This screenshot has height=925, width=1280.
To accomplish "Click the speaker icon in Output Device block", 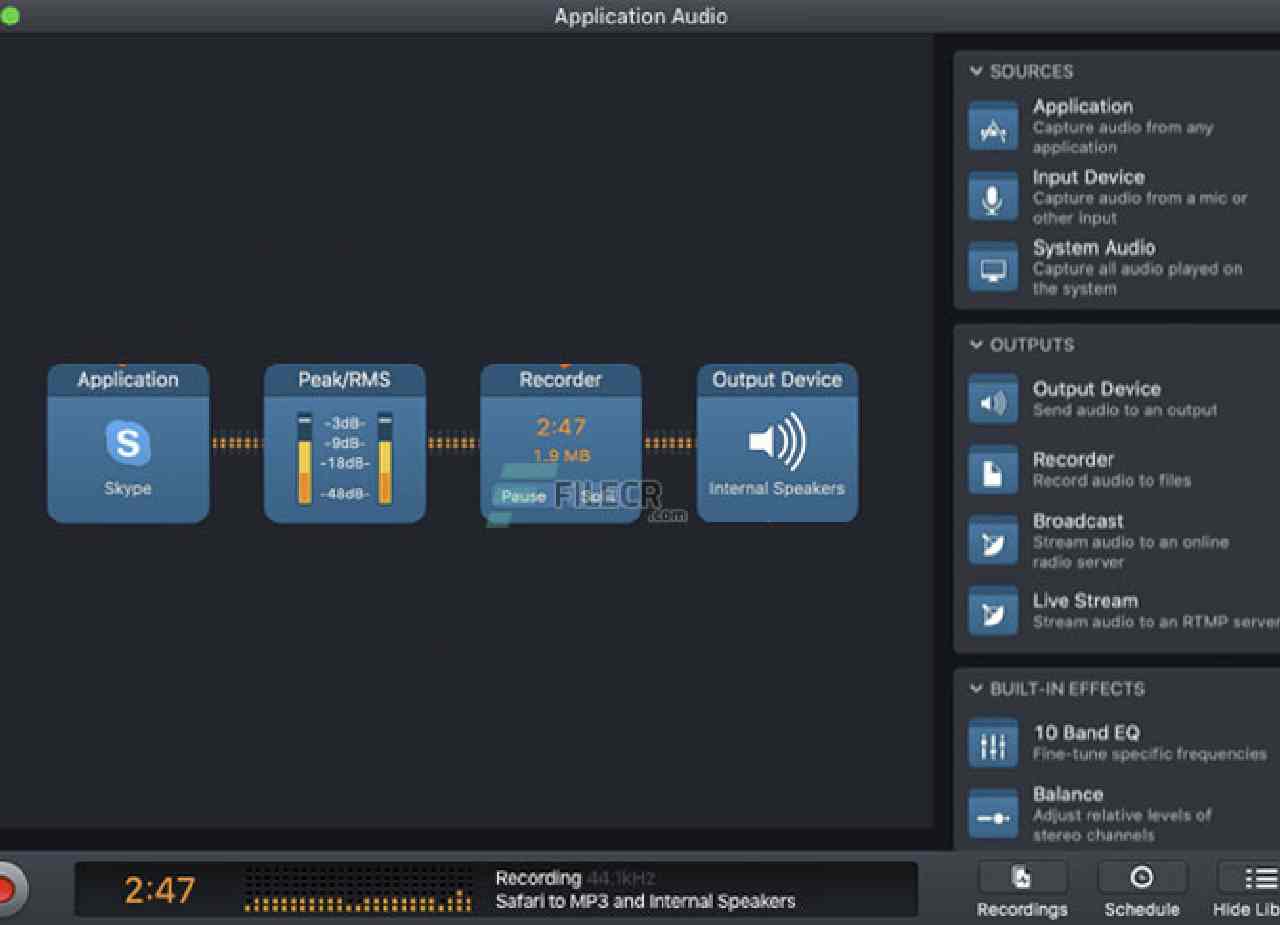I will click(x=777, y=441).
